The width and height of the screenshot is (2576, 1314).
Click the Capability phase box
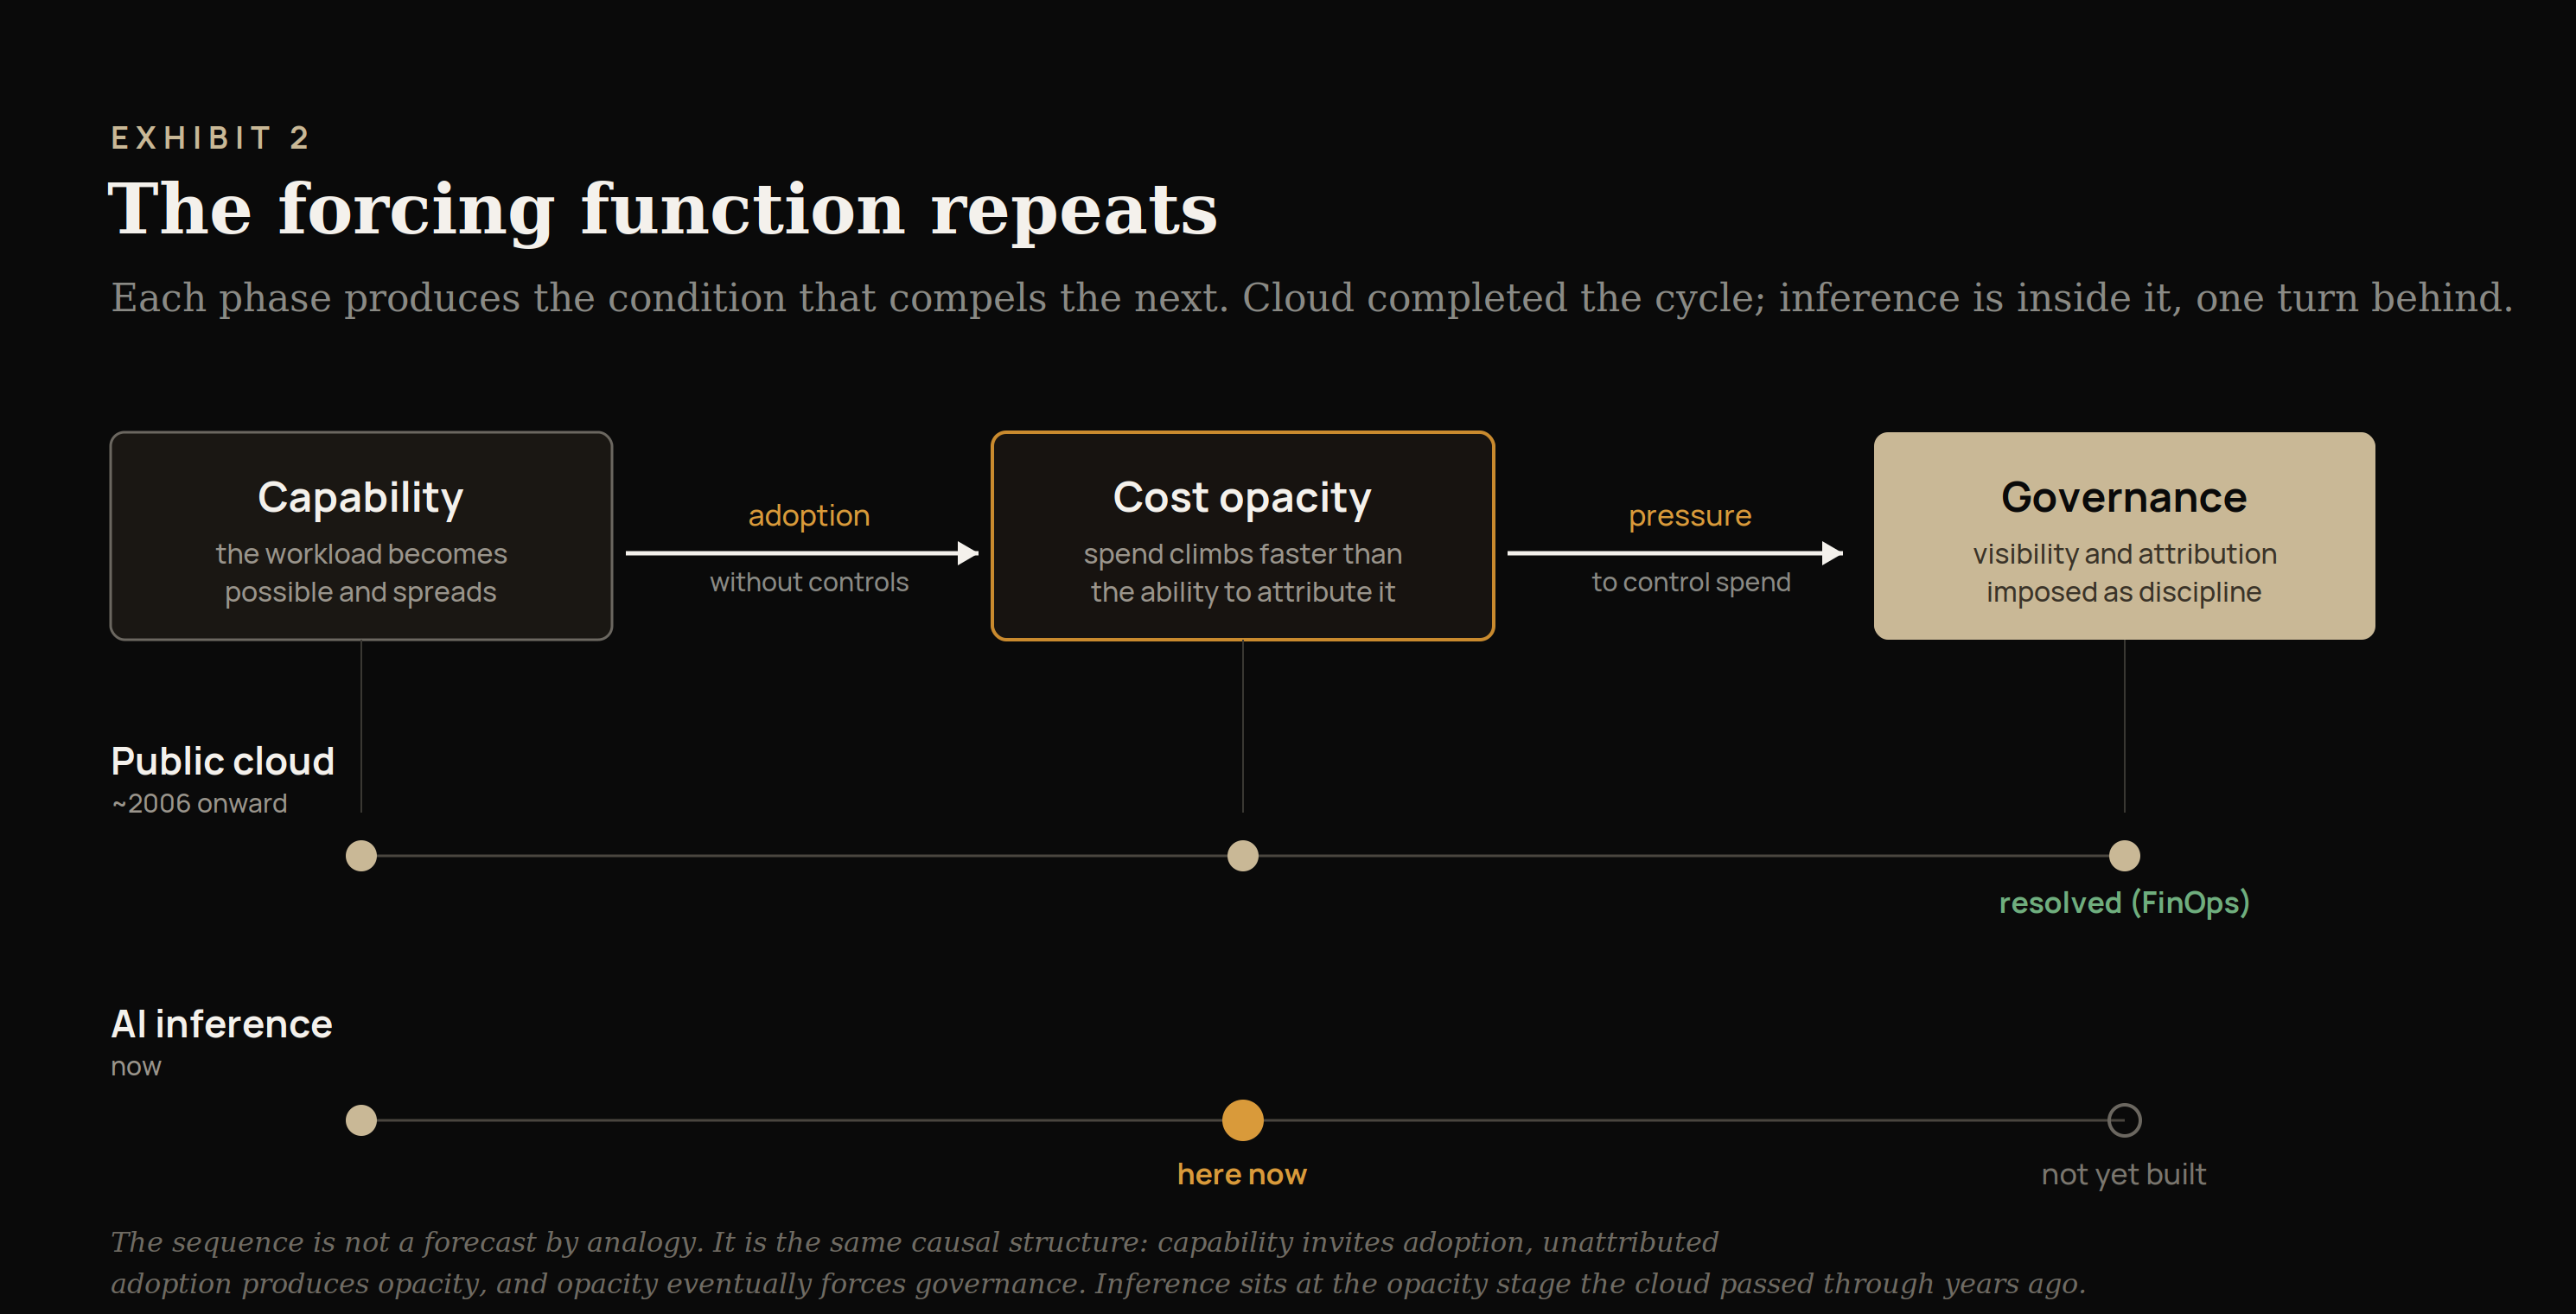click(x=361, y=536)
